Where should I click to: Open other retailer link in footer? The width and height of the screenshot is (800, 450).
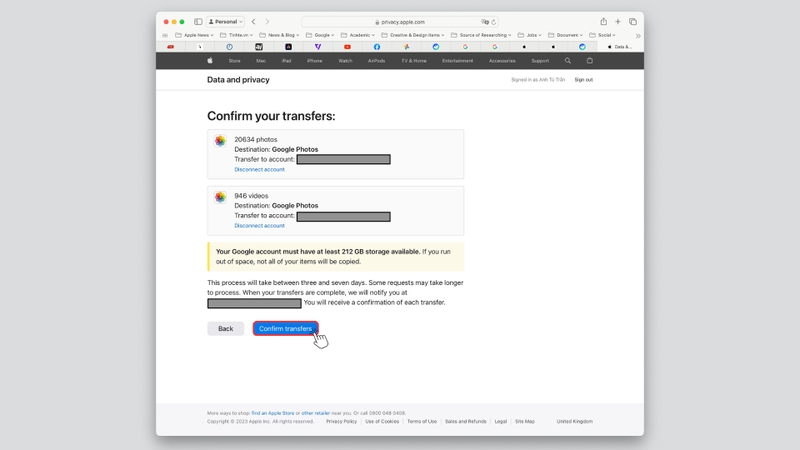tap(315, 413)
